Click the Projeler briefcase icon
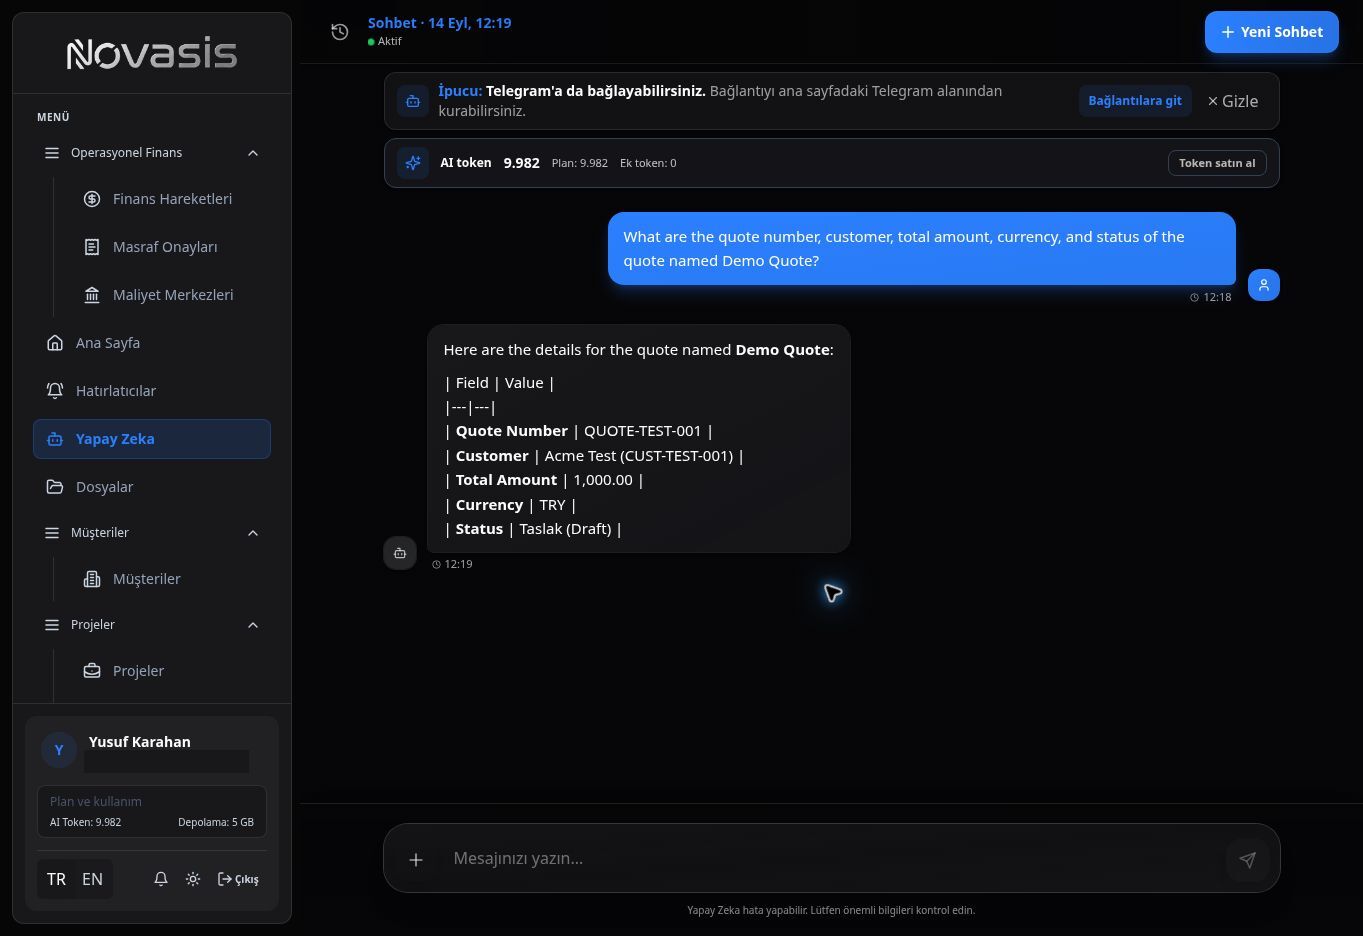The height and width of the screenshot is (936, 1363). click(x=92, y=671)
